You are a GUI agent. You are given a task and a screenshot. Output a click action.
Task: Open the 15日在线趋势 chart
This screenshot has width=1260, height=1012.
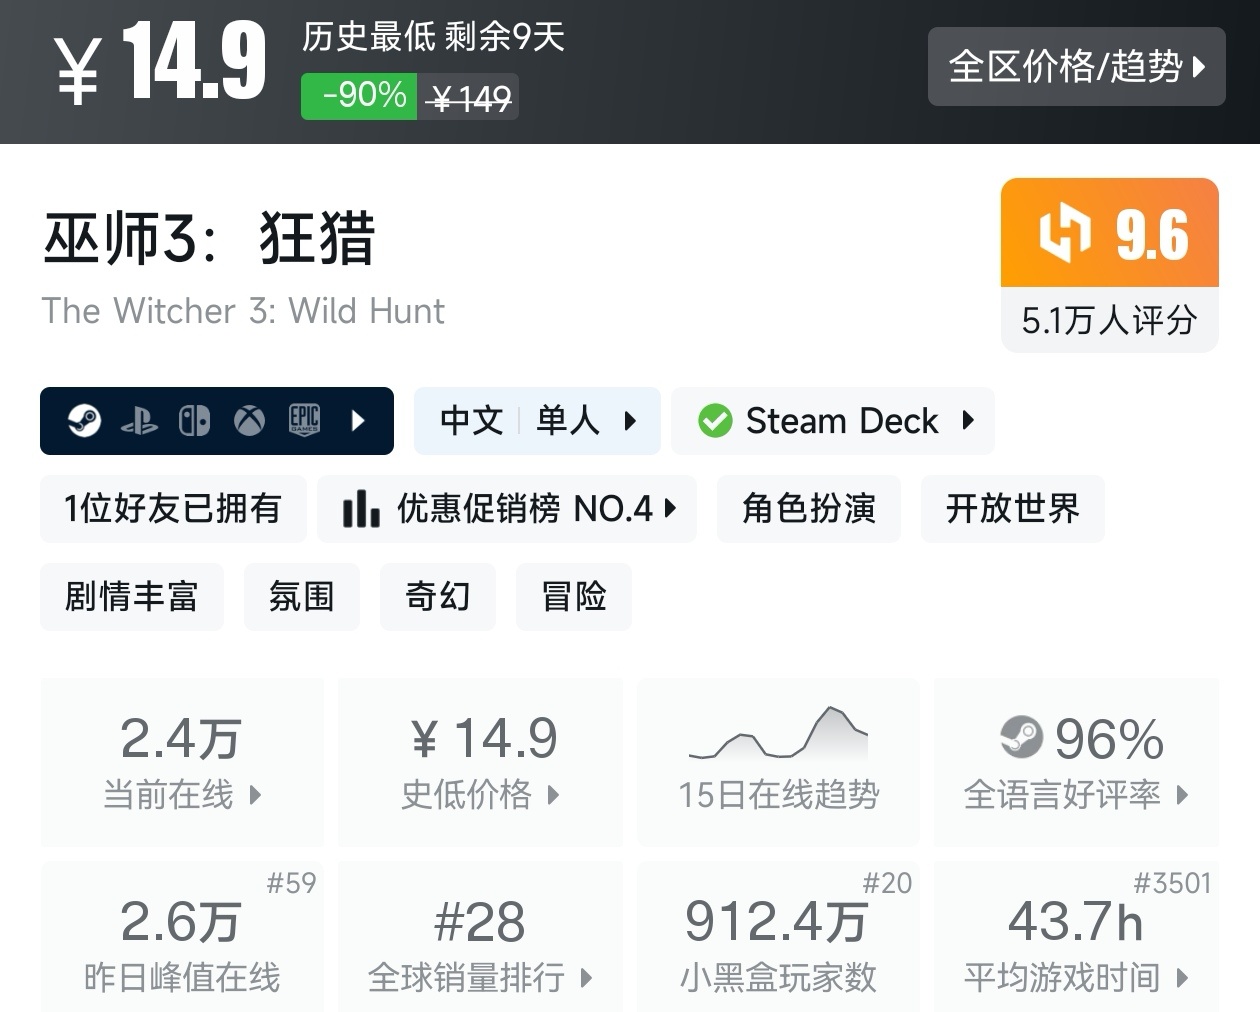[x=778, y=762]
